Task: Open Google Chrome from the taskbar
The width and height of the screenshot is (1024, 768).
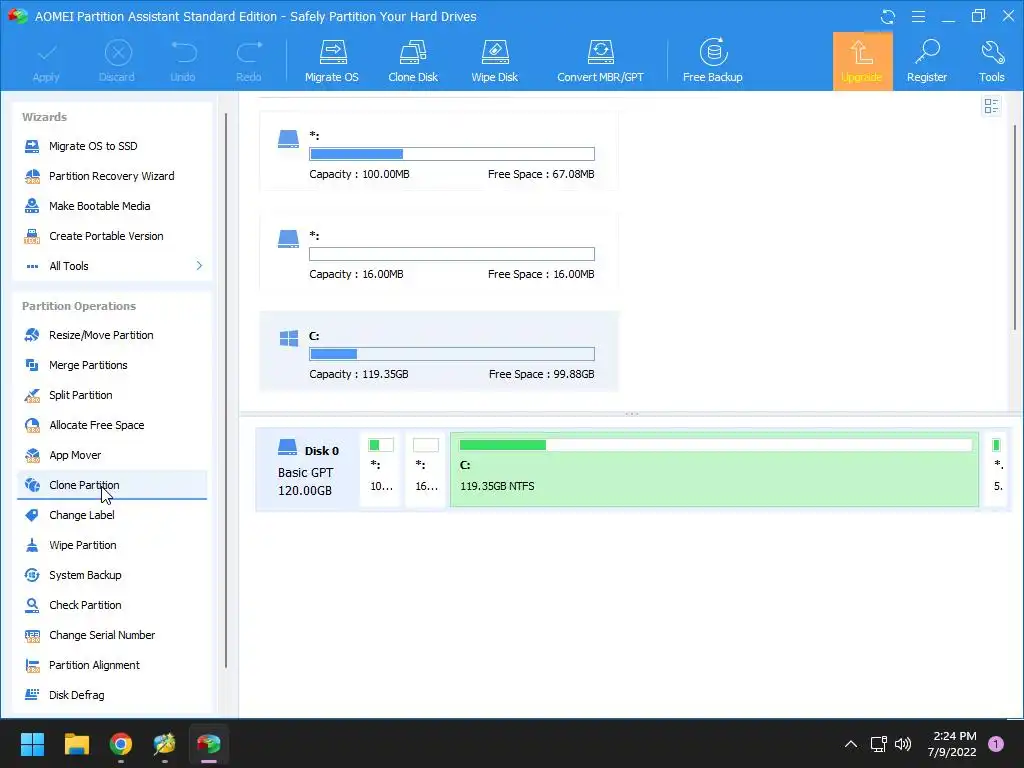Action: [121, 744]
